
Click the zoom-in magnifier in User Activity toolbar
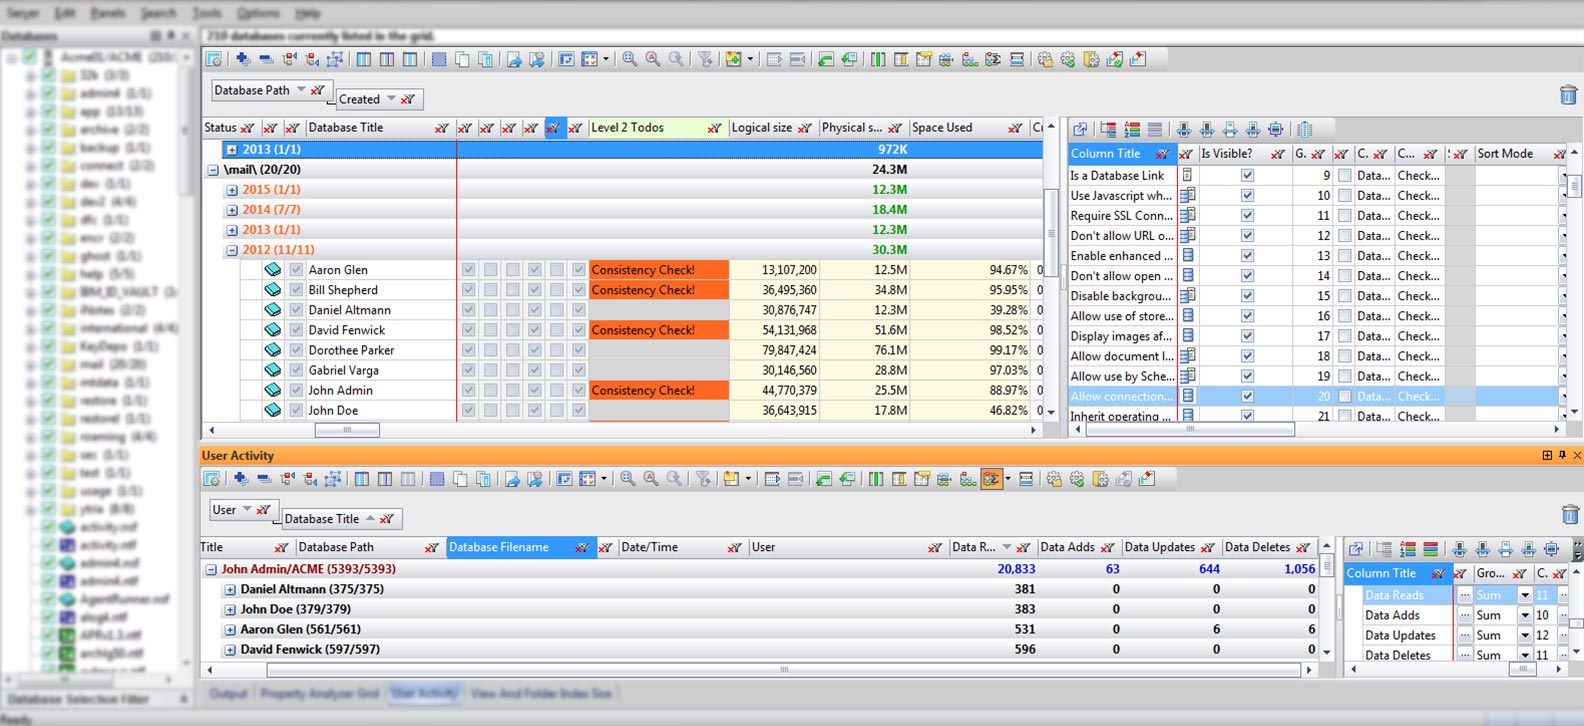tap(628, 479)
